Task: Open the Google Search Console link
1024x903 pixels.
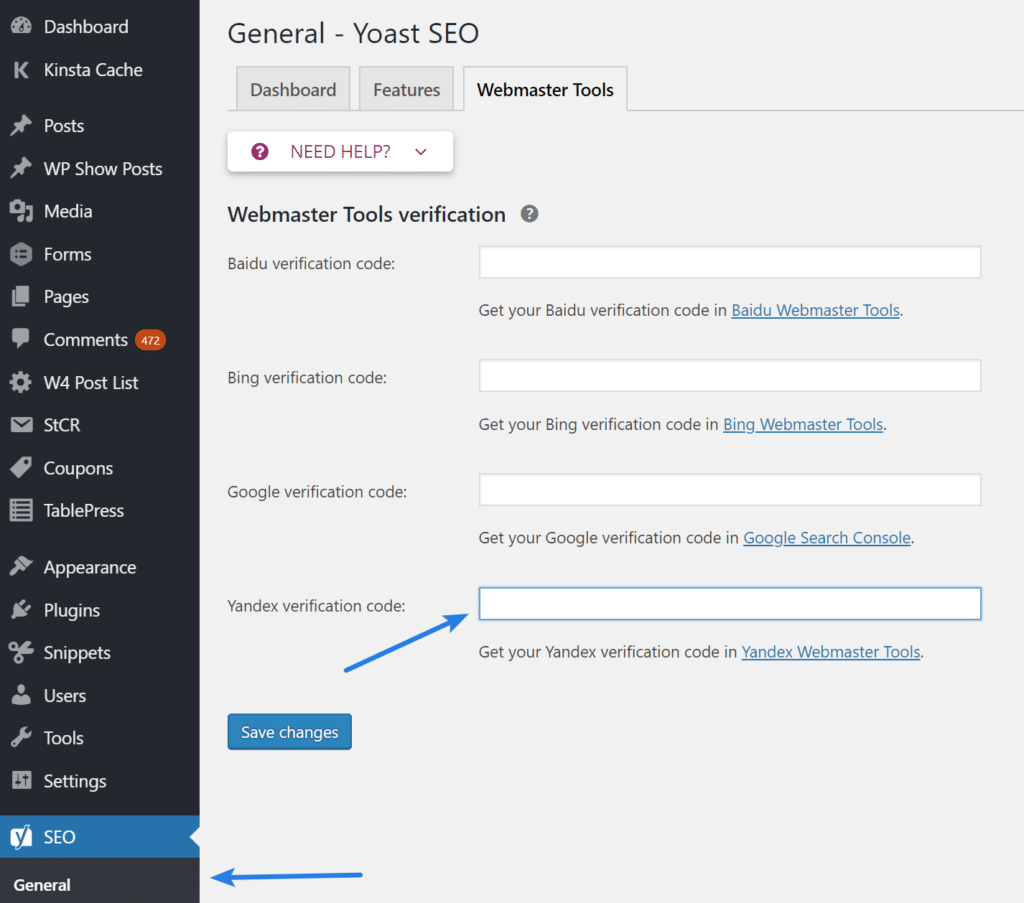Action: [x=827, y=537]
